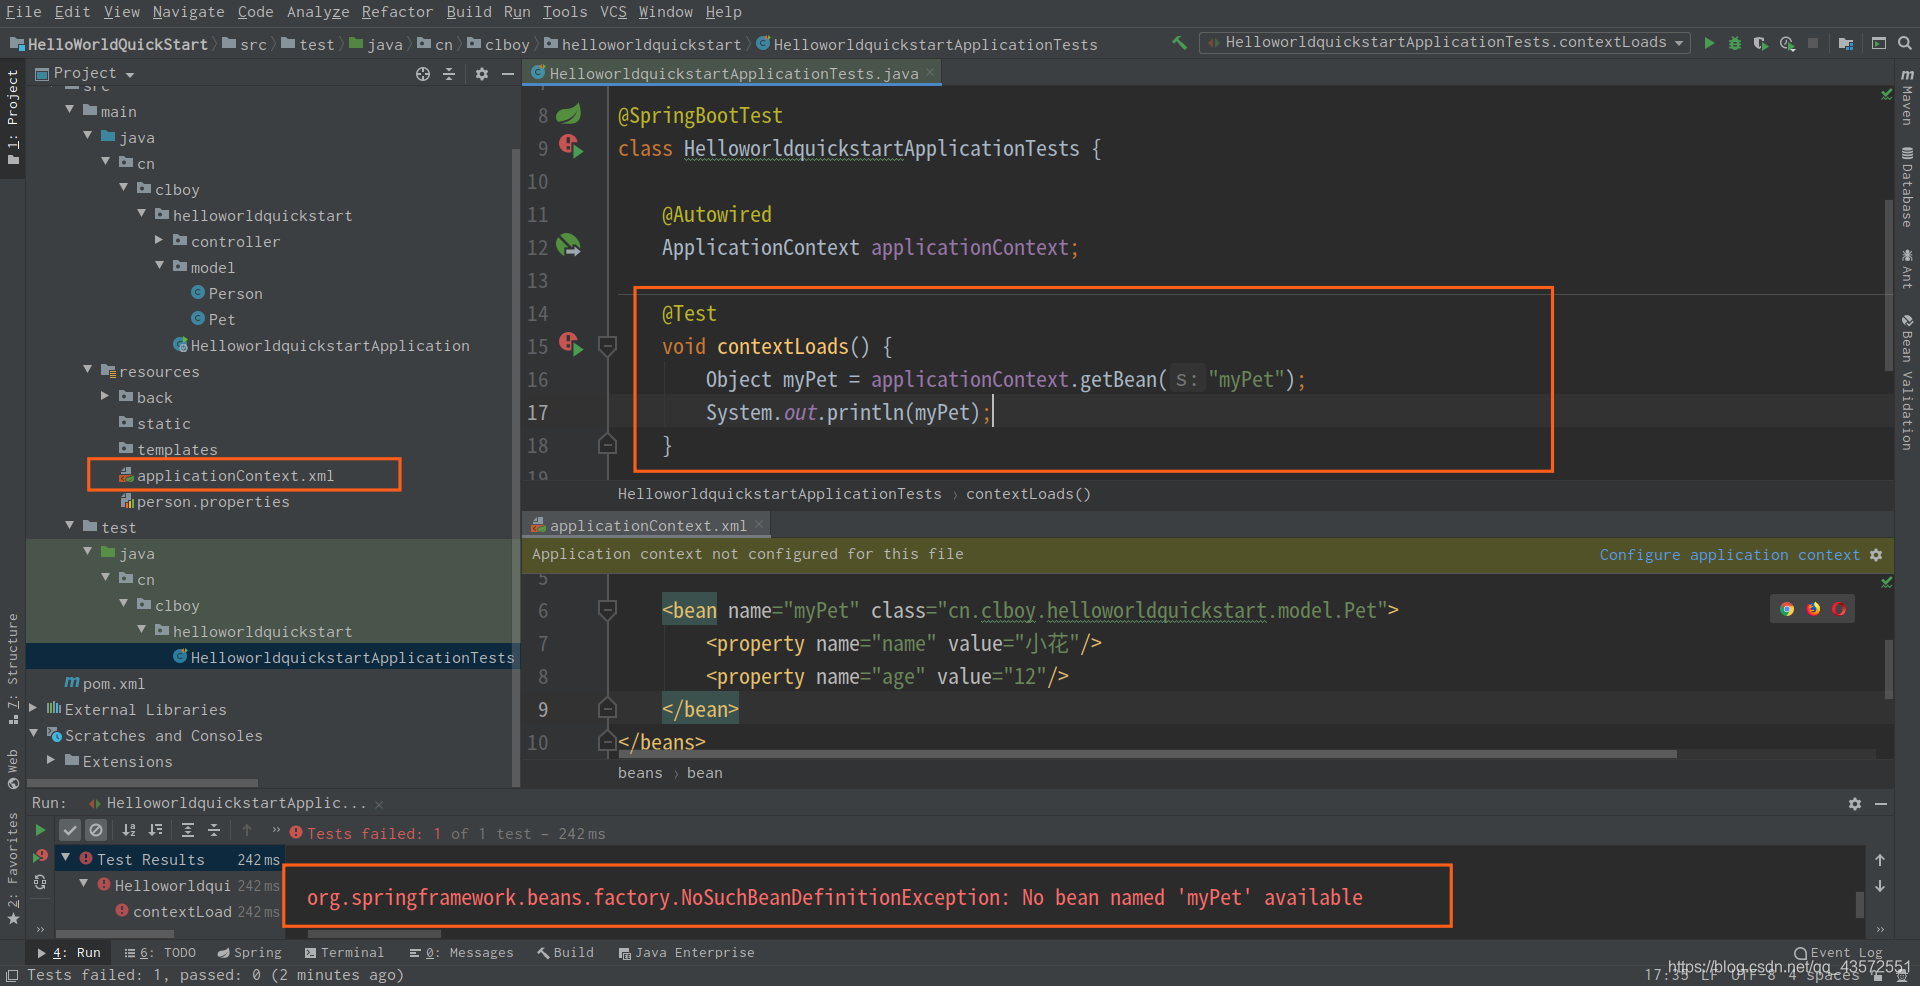Click the Toggle auto-test icon in the Run panel
The height and width of the screenshot is (986, 1920).
pos(40,882)
